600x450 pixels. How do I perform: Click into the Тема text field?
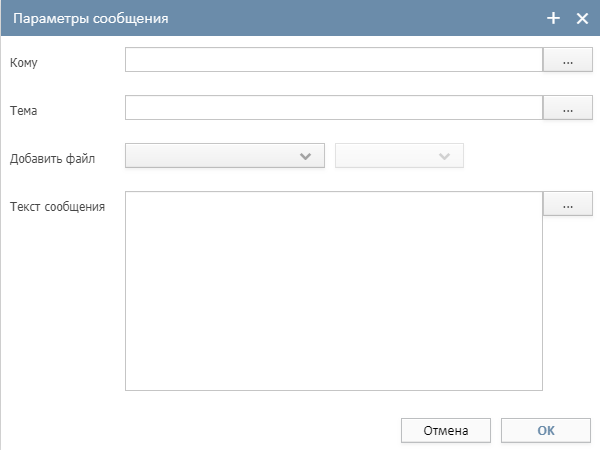click(x=333, y=109)
